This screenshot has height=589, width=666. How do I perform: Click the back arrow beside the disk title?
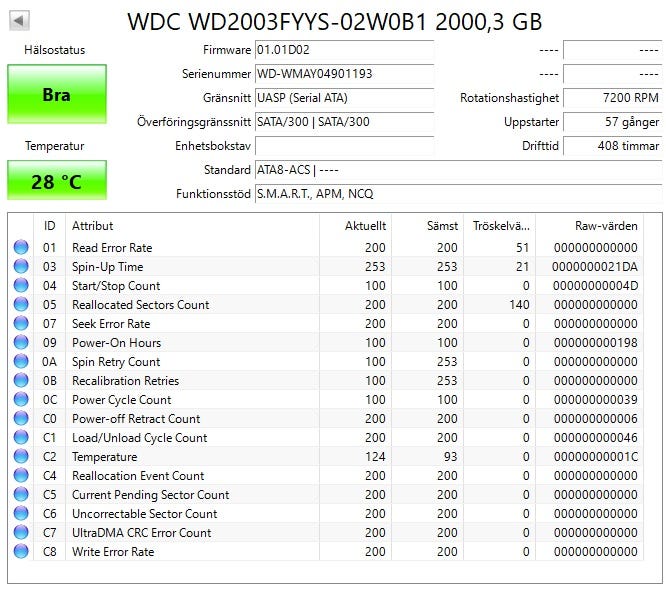click(x=19, y=21)
